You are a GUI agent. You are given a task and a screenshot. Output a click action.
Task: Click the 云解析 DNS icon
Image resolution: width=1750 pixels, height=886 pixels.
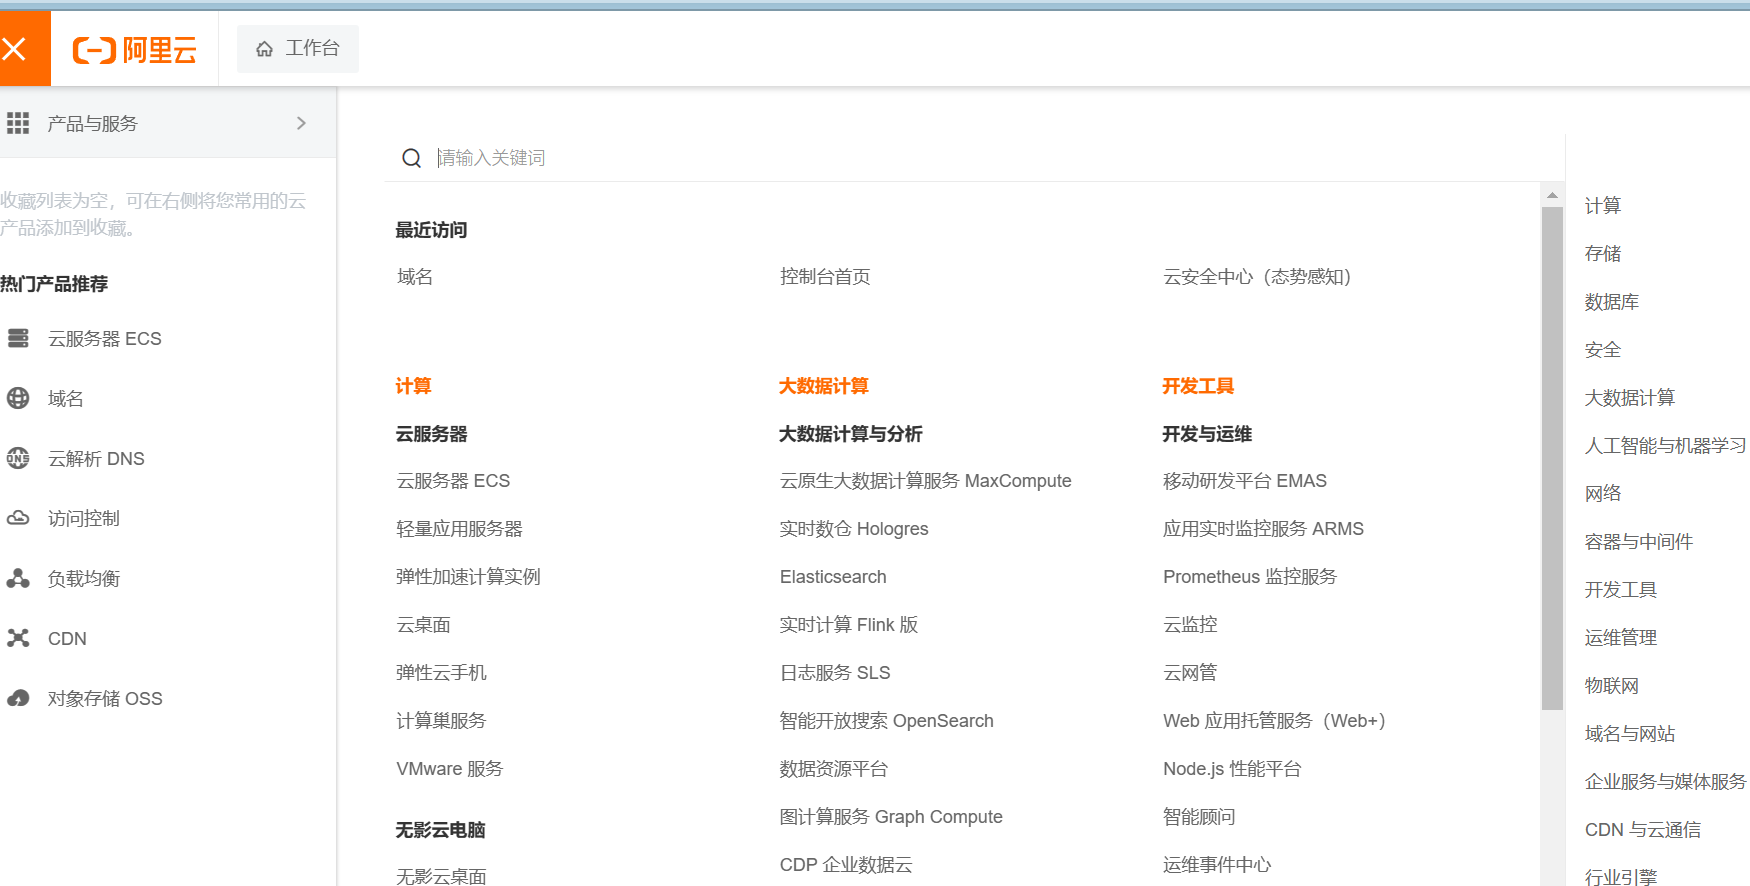(18, 459)
